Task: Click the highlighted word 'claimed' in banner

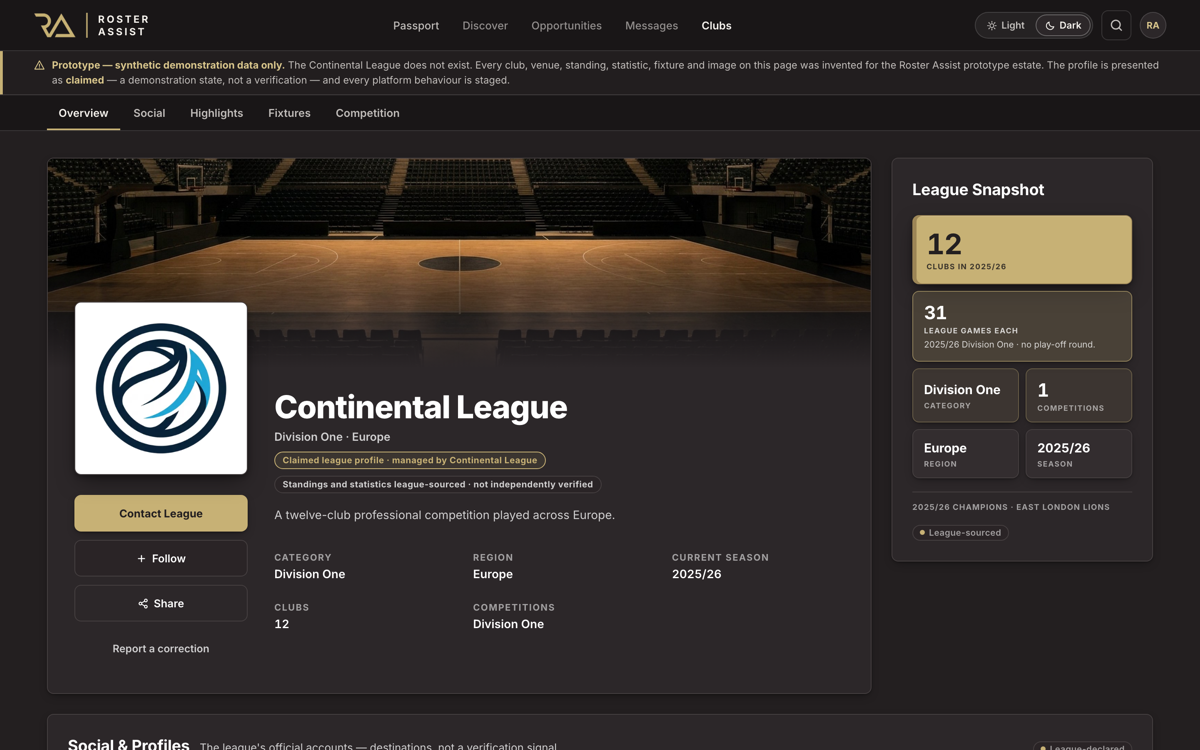Action: [85, 80]
